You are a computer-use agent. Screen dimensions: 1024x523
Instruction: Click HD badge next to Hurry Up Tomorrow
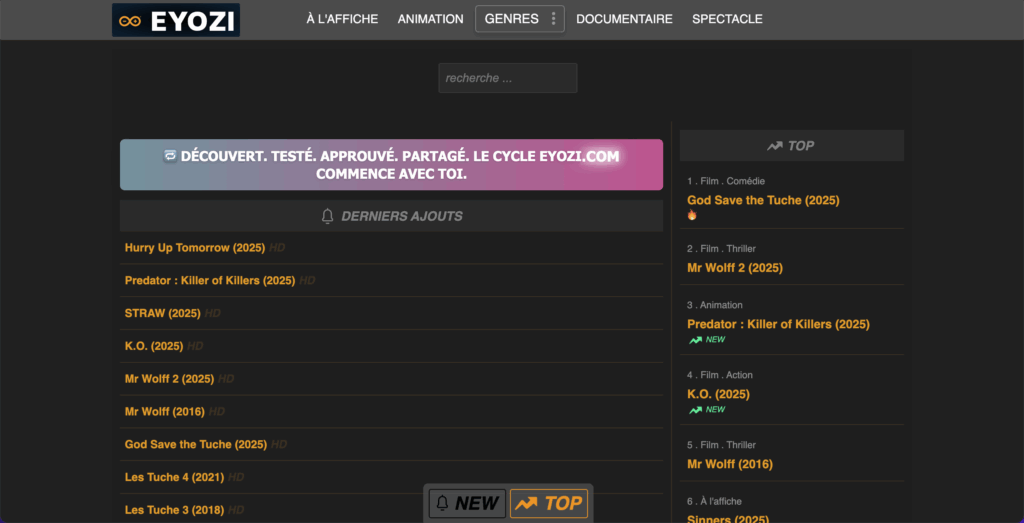(277, 248)
